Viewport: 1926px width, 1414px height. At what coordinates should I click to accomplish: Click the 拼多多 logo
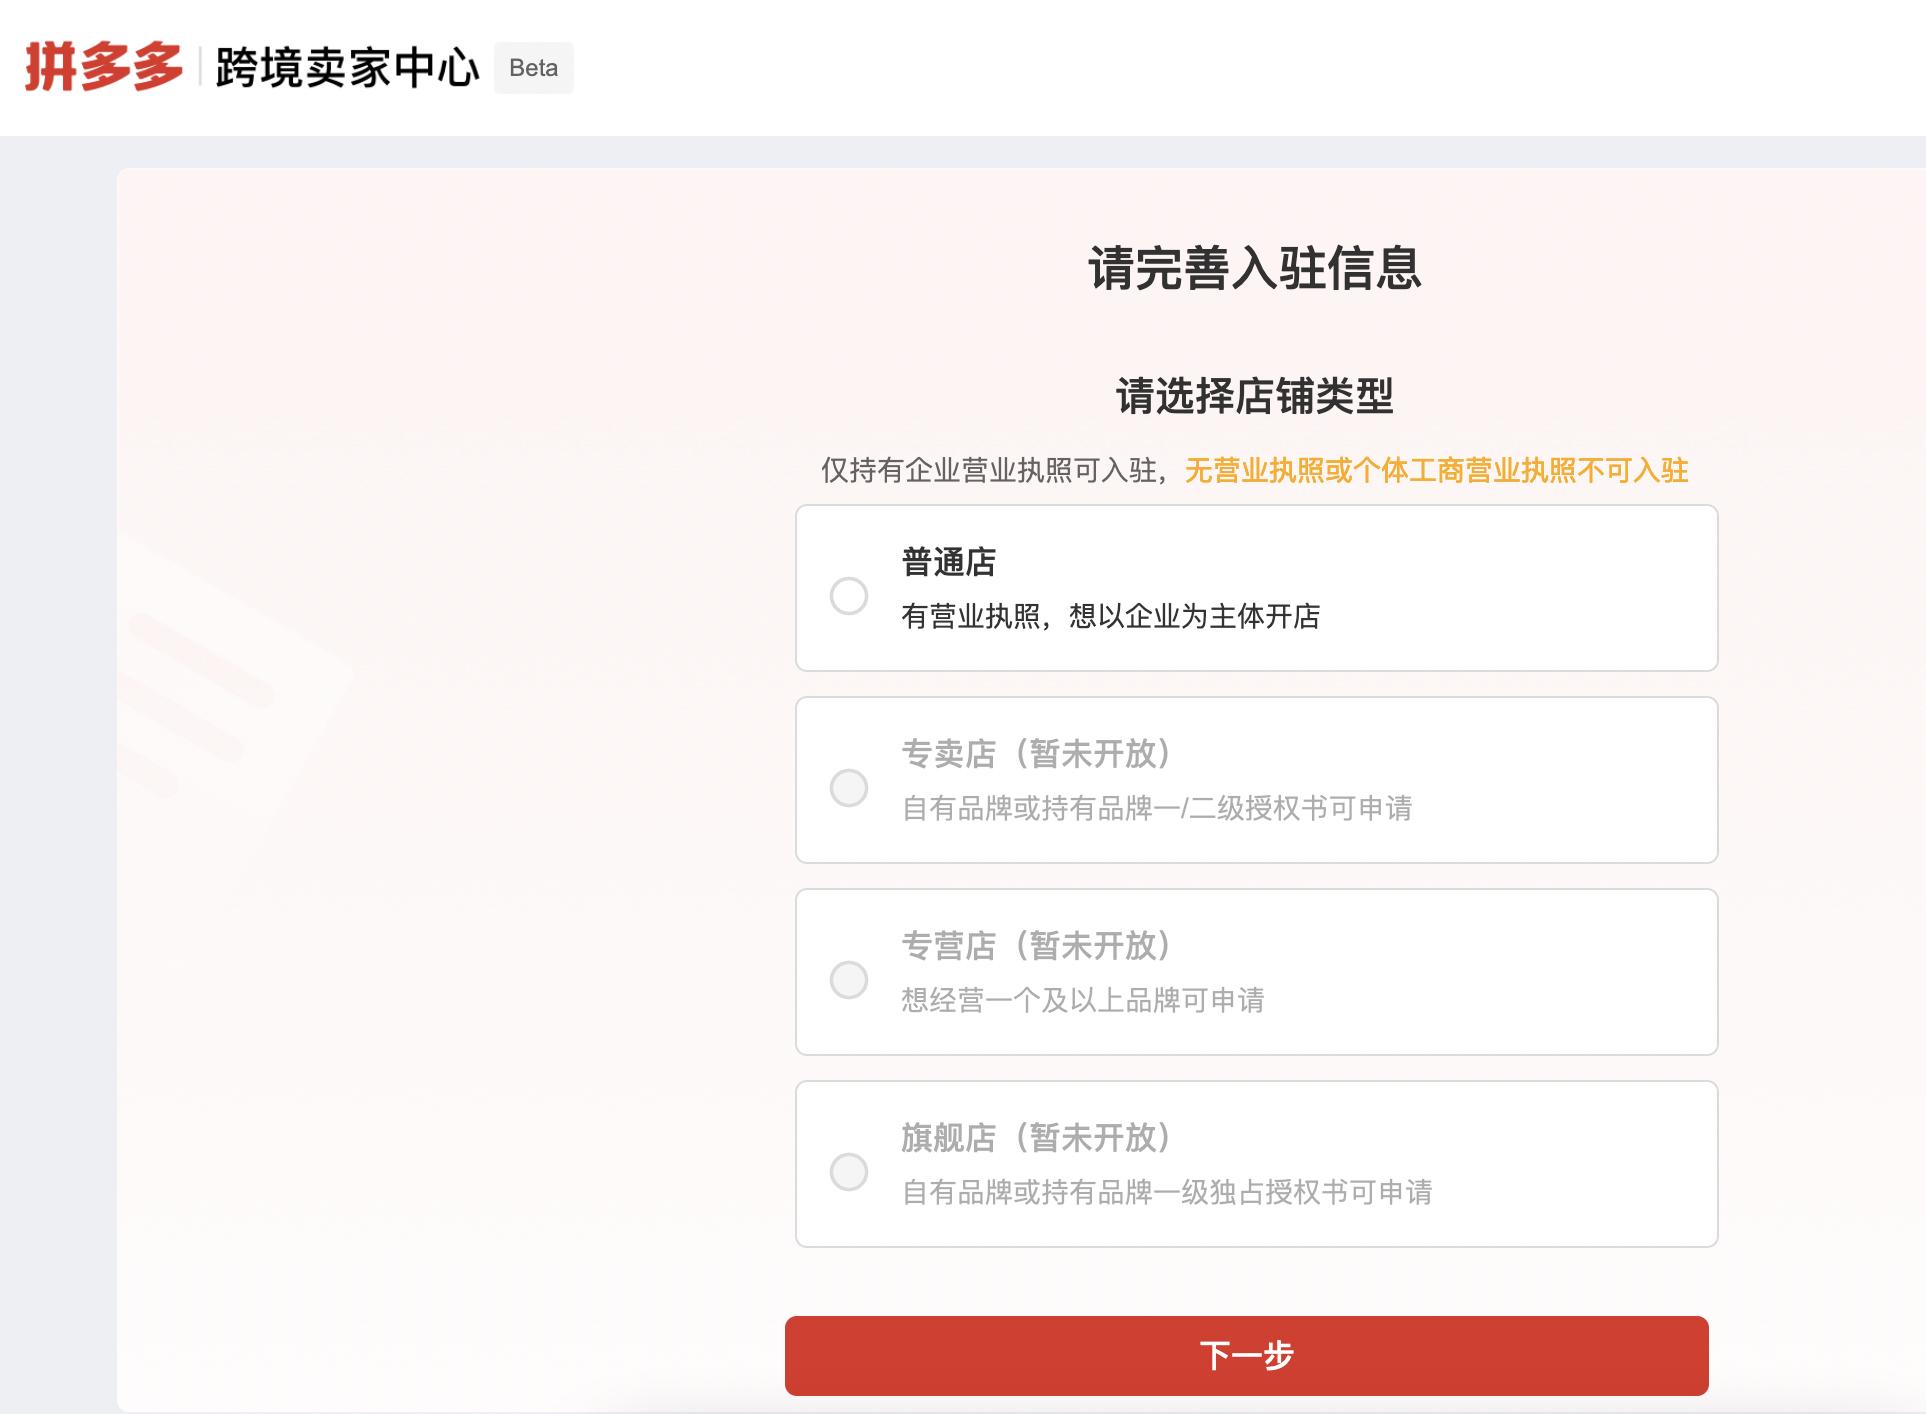pyautogui.click(x=103, y=65)
